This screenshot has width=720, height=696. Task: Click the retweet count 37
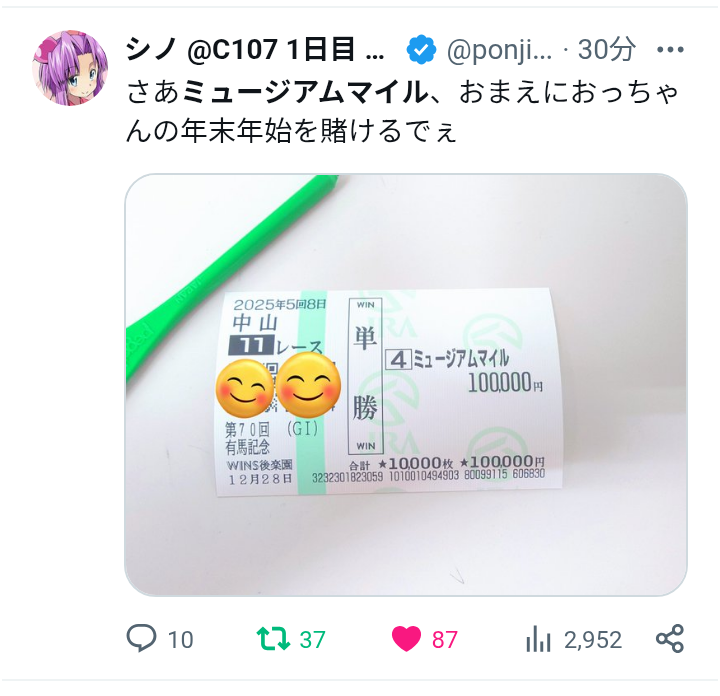(x=312, y=640)
